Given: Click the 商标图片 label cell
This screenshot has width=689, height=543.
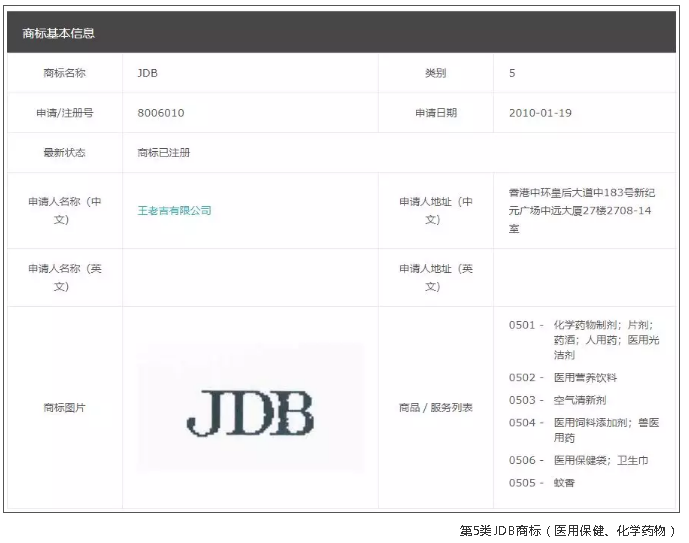Looking at the screenshot, I should point(65,408).
